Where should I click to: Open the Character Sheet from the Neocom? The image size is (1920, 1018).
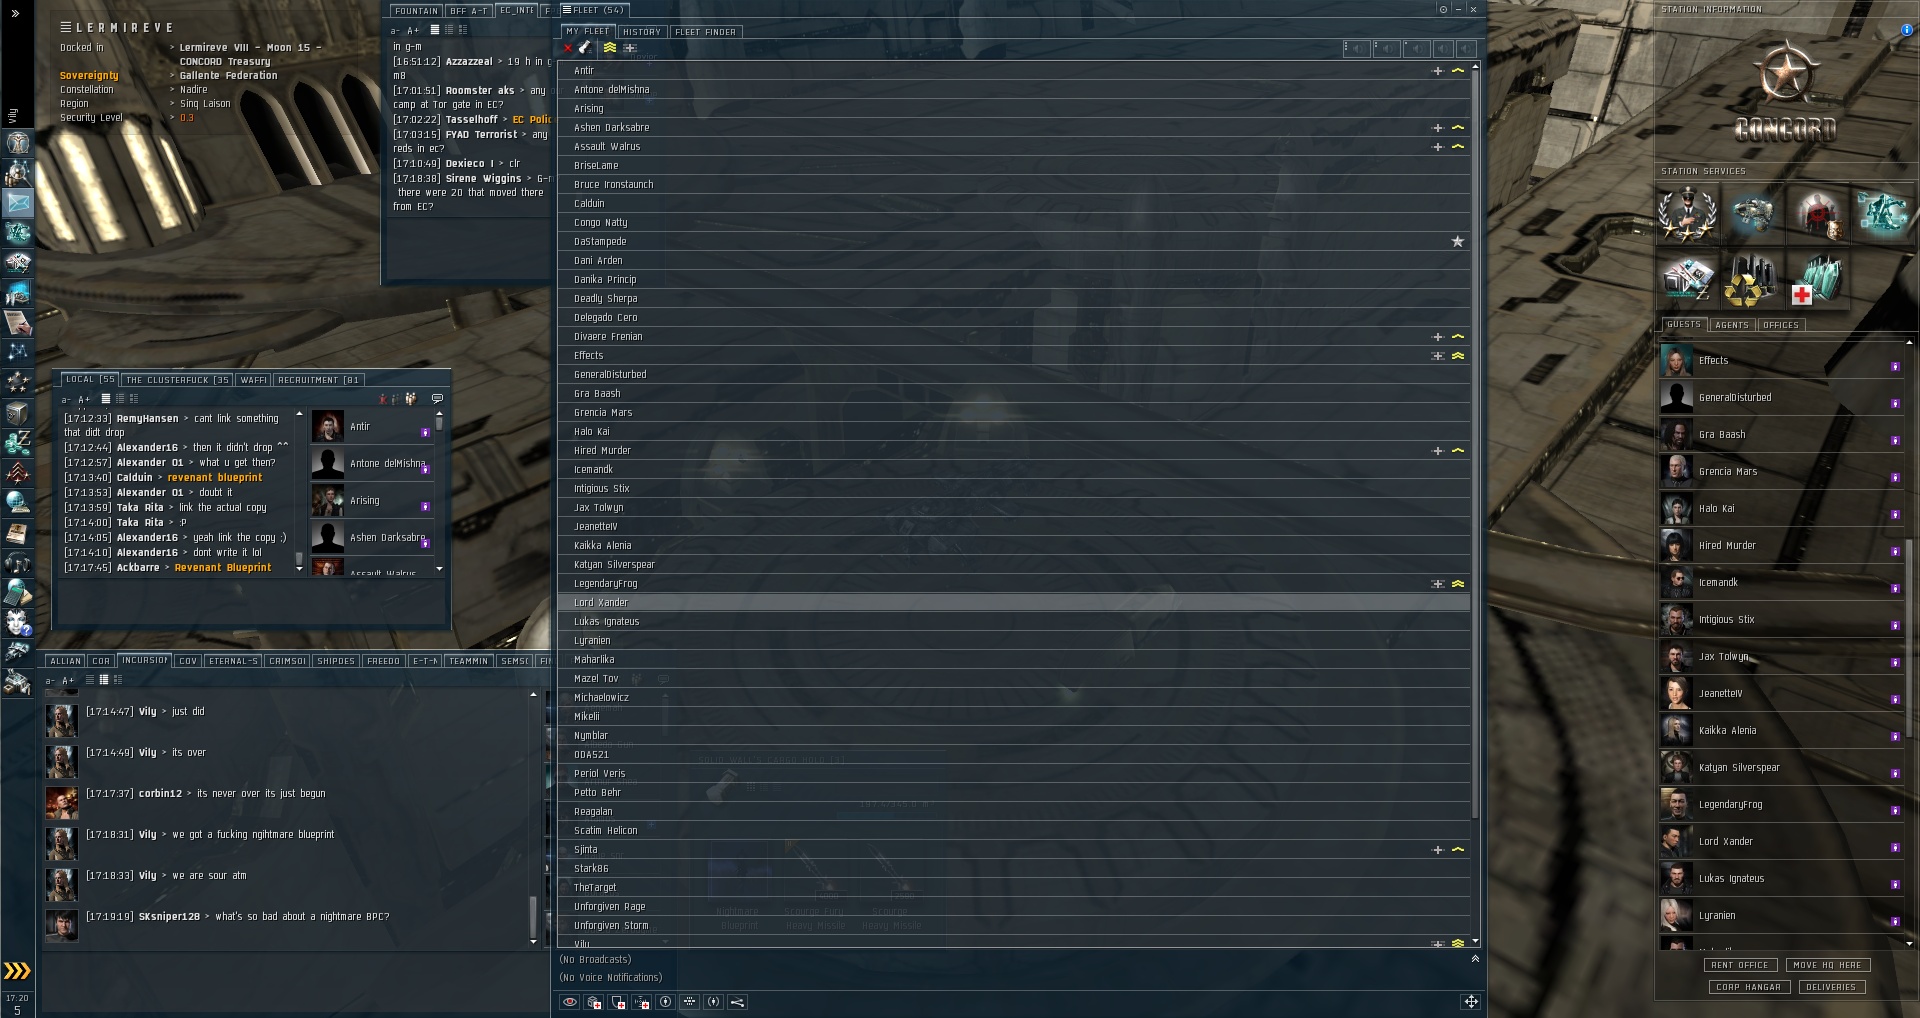[x=17, y=143]
